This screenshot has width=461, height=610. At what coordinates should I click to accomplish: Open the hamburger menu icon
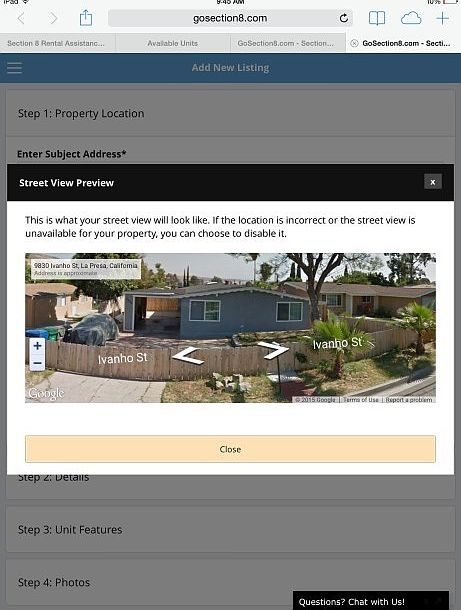pyautogui.click(x=14, y=68)
